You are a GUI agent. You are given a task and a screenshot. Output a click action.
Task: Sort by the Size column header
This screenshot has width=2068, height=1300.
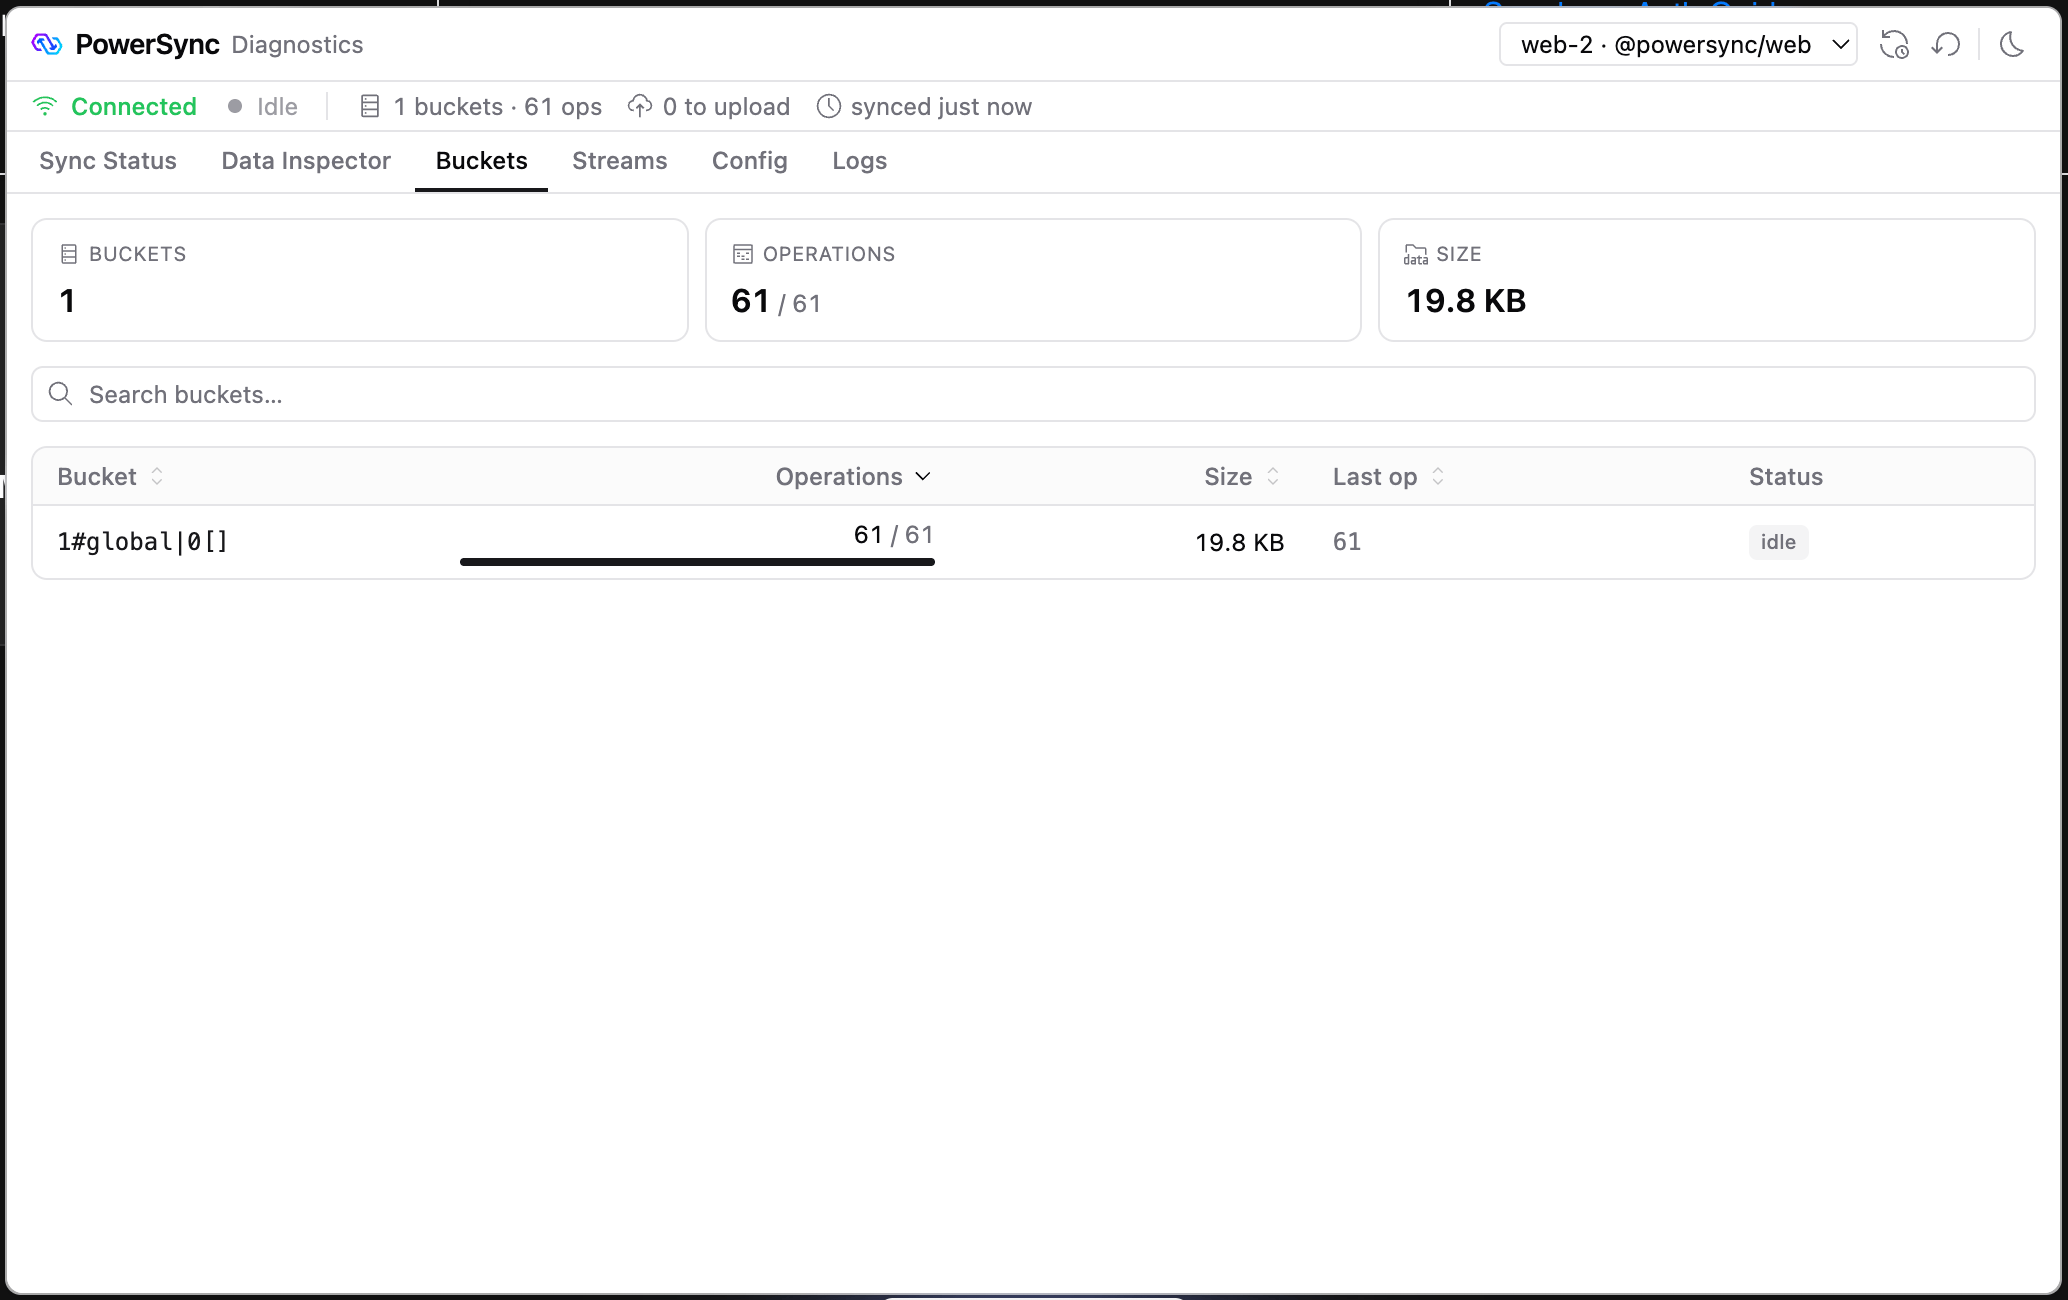click(1242, 477)
